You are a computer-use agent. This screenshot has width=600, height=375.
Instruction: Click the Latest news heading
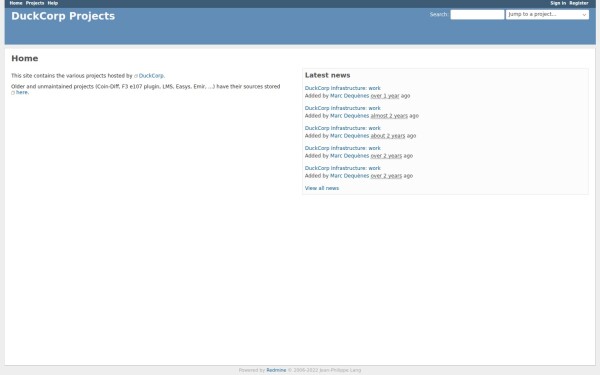coord(327,75)
